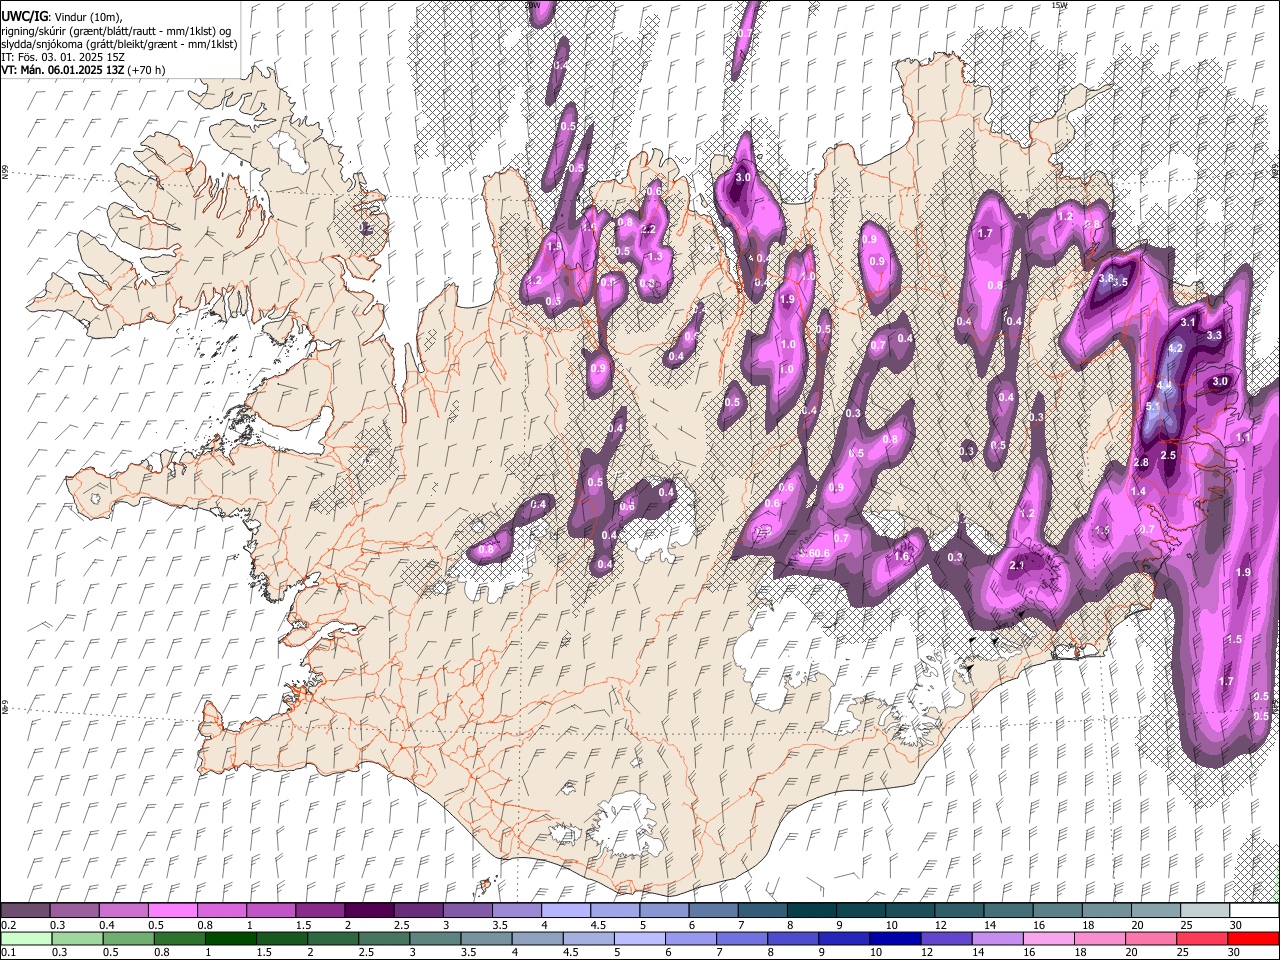Click the "0.8" label in the bottom legend row
Screen dimensions: 1280x960
[x=162, y=952]
